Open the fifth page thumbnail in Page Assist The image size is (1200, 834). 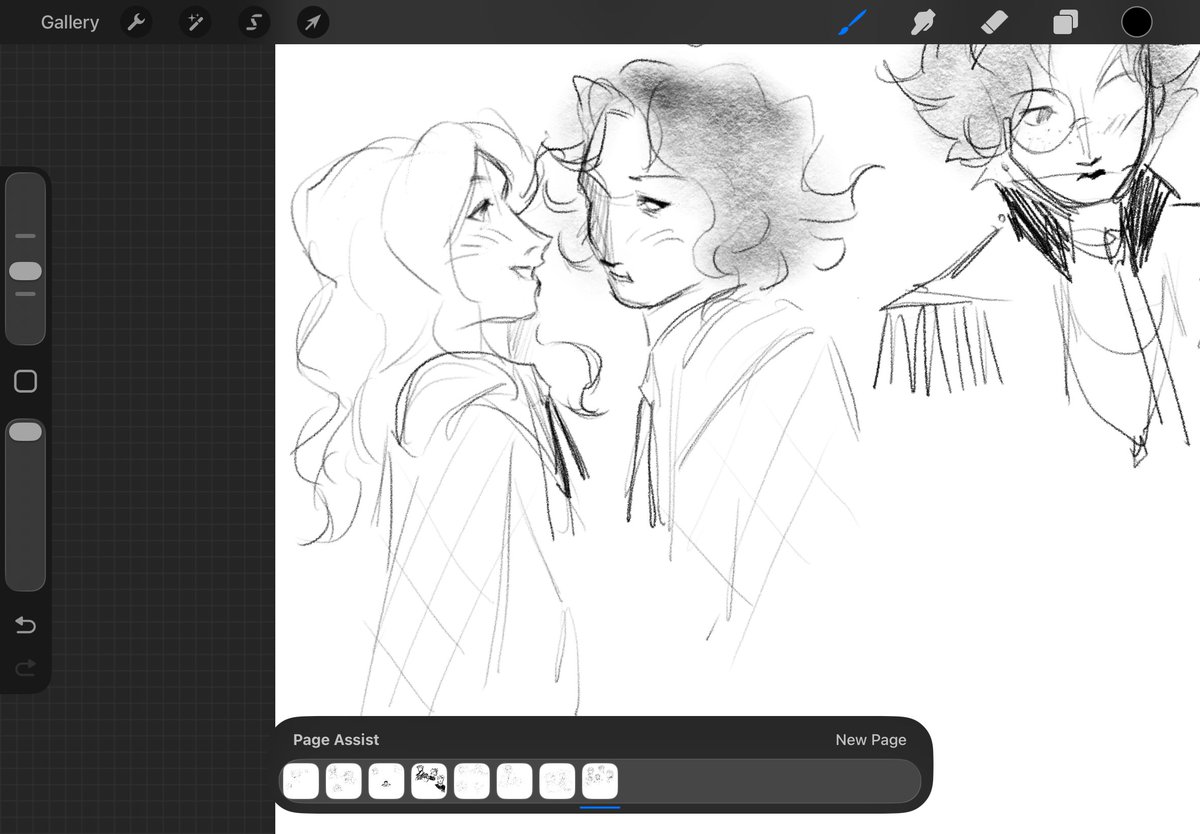[x=472, y=781]
